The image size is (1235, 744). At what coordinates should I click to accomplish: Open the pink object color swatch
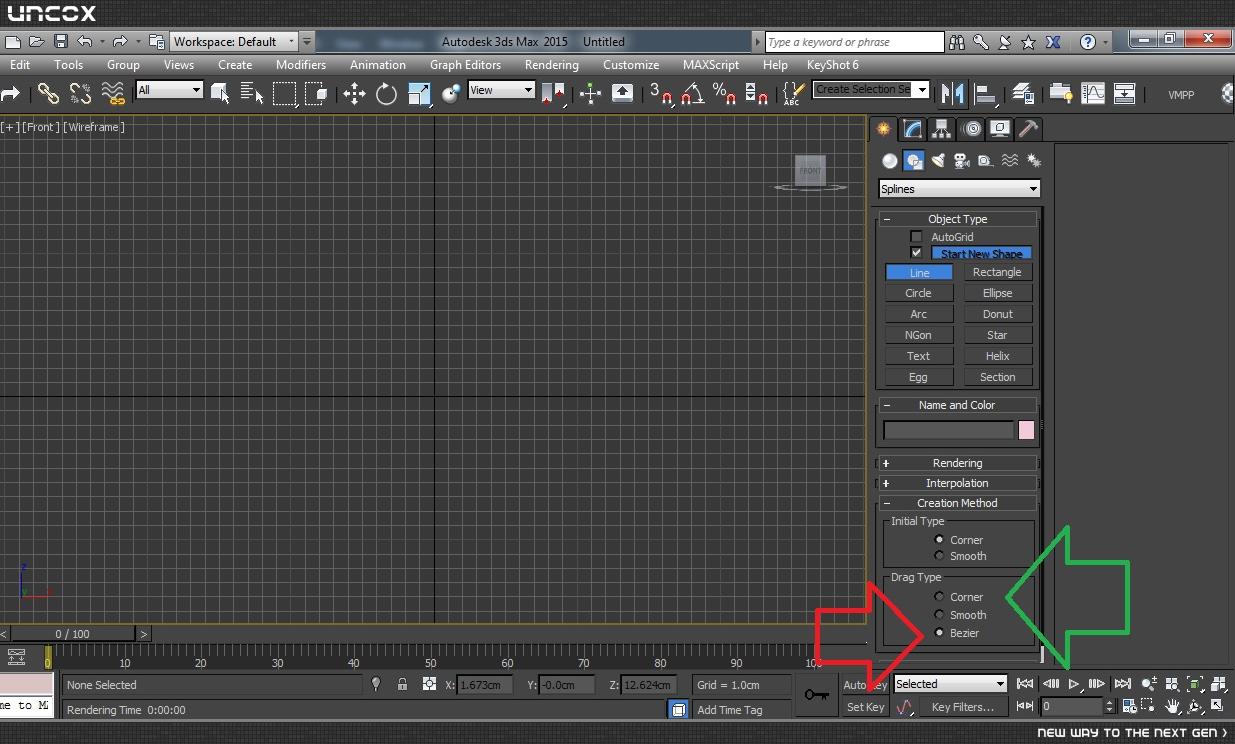pyautogui.click(x=1026, y=430)
